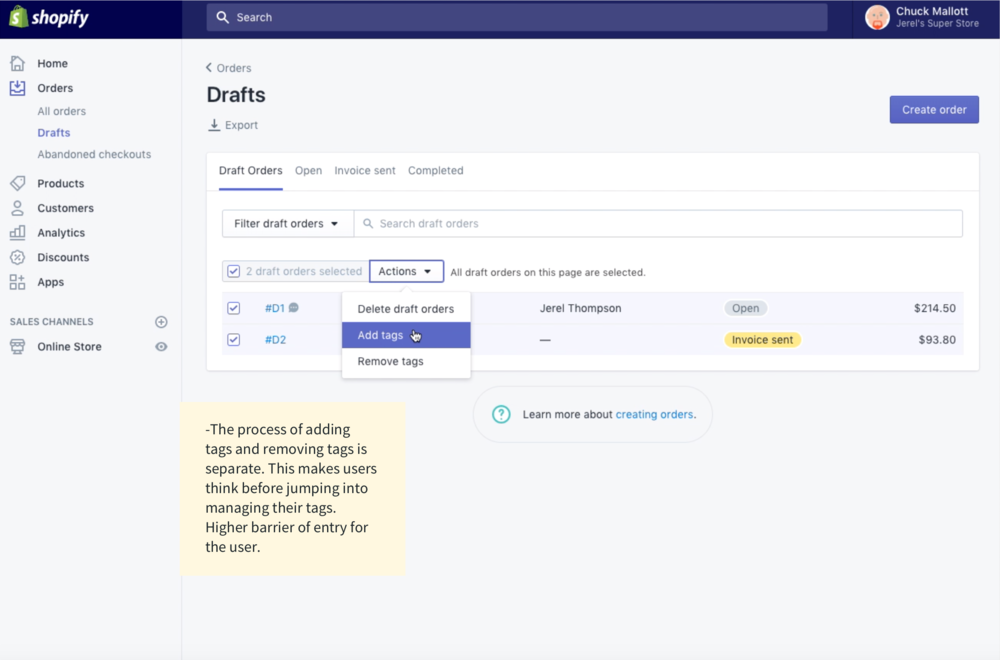The width and height of the screenshot is (1000, 660).
Task: Click the note icon beside #D1
Action: coord(293,307)
